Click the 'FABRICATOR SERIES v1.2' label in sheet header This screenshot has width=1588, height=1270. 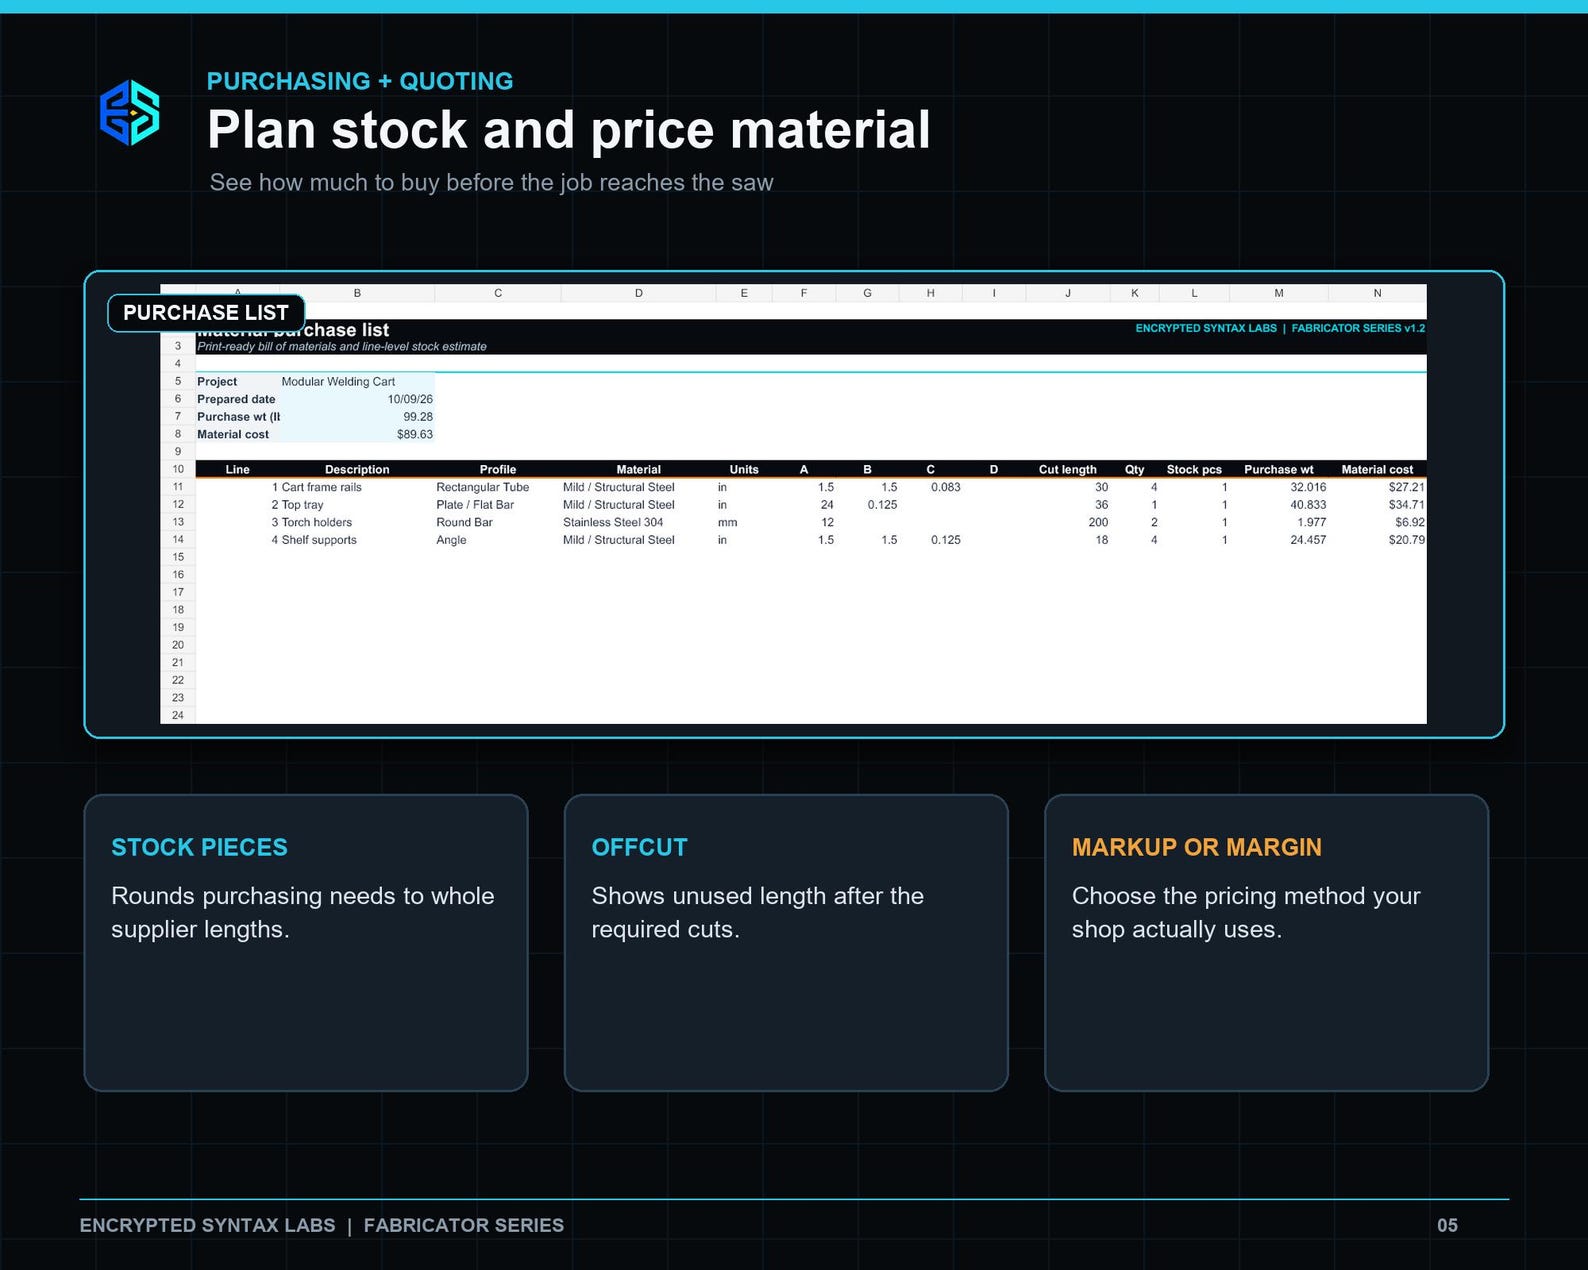pos(1358,328)
